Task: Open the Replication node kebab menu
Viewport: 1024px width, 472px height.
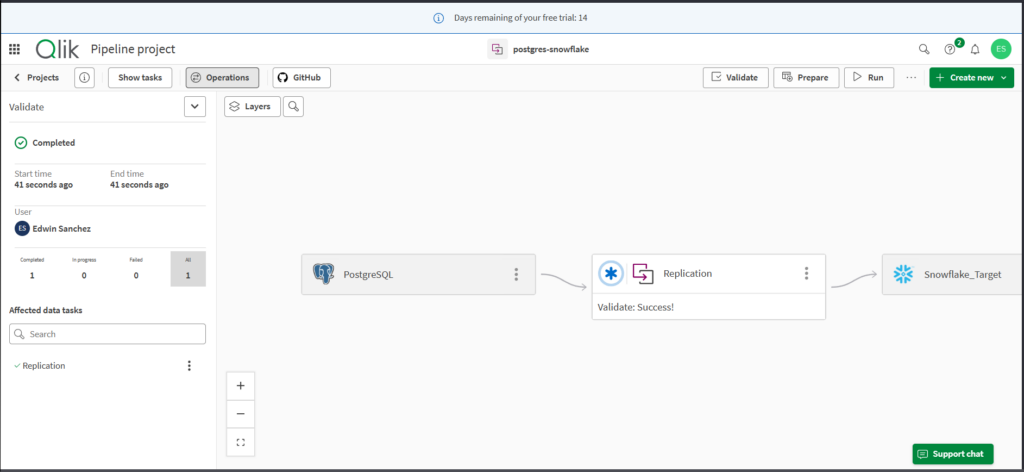Action: pyautogui.click(x=807, y=274)
